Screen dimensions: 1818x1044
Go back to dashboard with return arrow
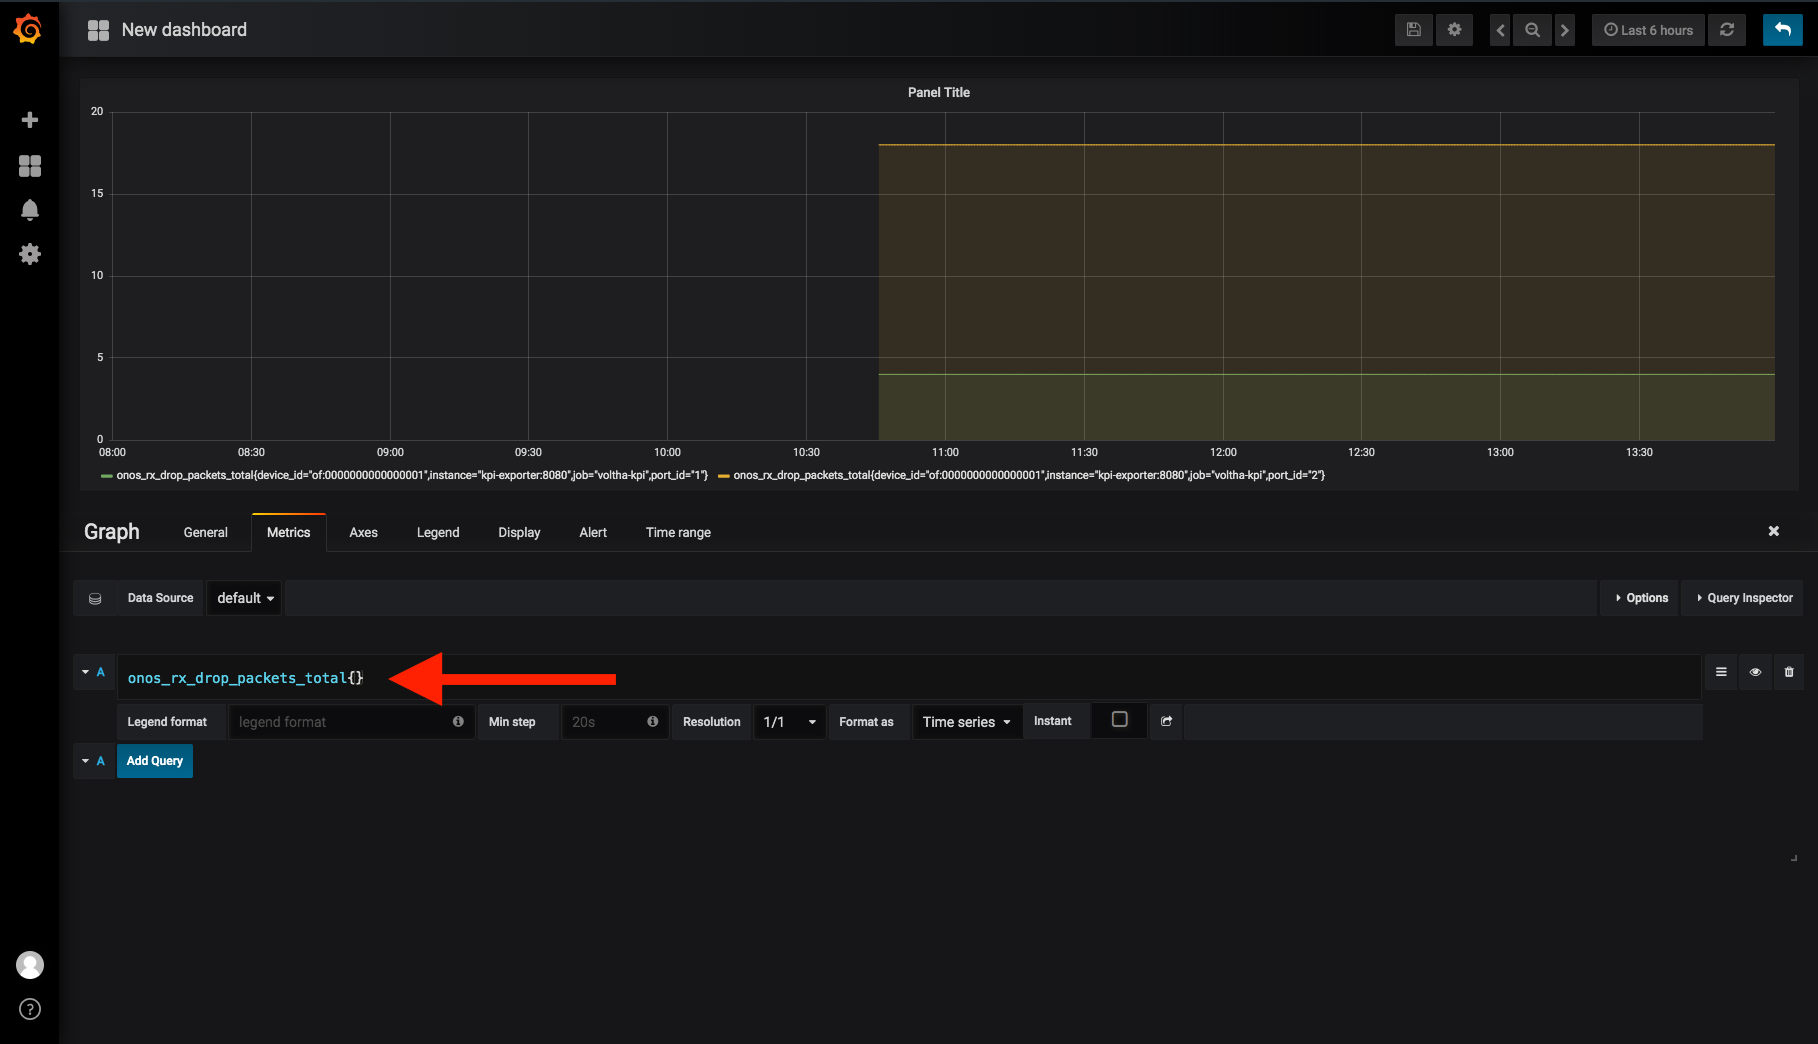tap(1783, 30)
